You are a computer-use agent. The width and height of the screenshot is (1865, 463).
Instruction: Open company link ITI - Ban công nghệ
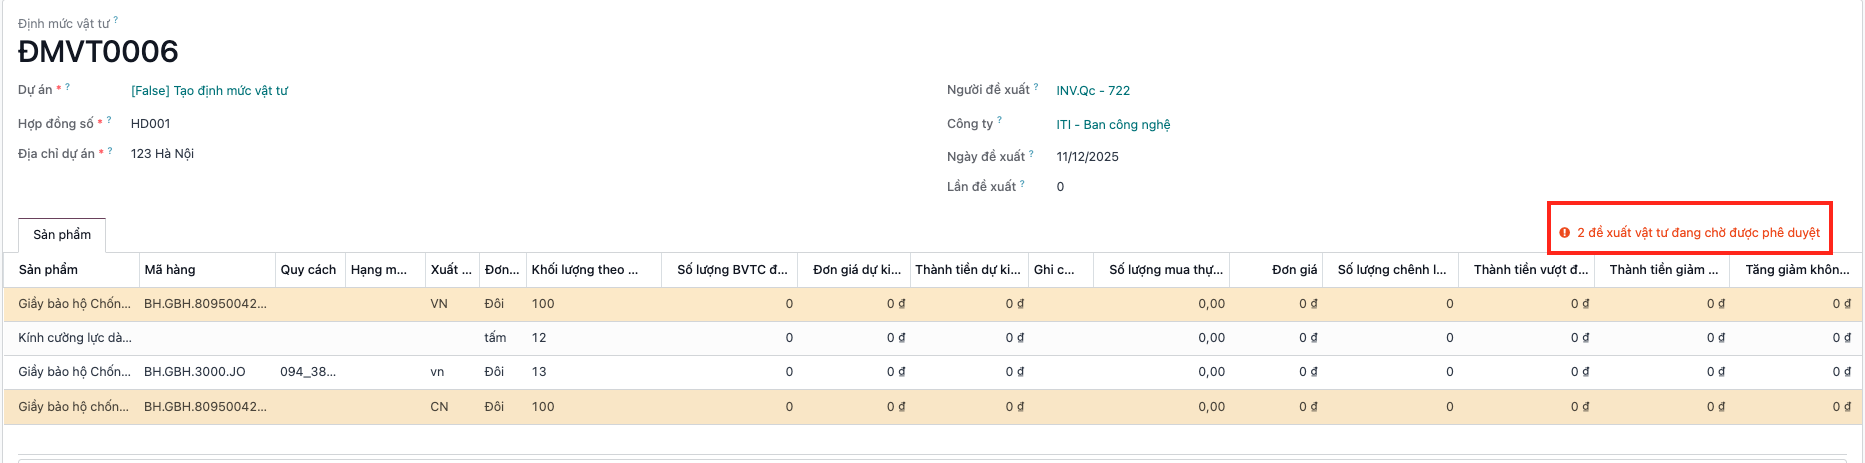(x=1113, y=125)
